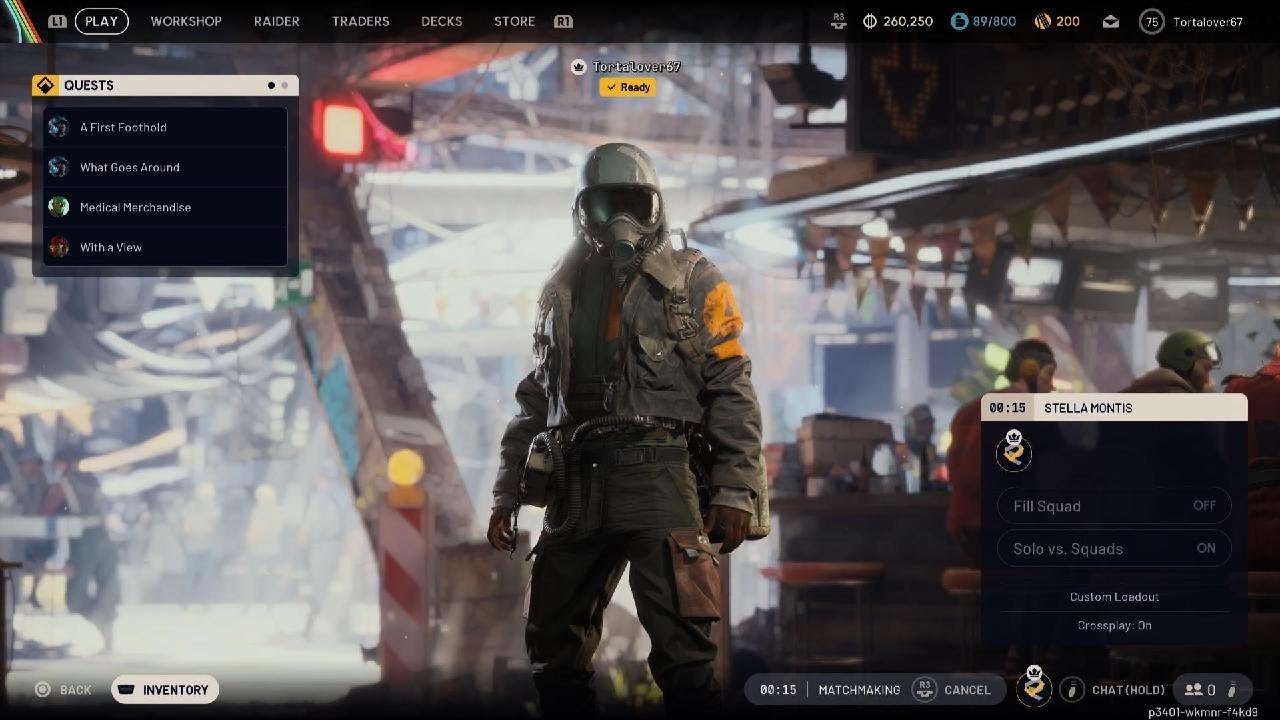Click the CHAT(HOLD) button

pyautogui.click(x=1129, y=690)
